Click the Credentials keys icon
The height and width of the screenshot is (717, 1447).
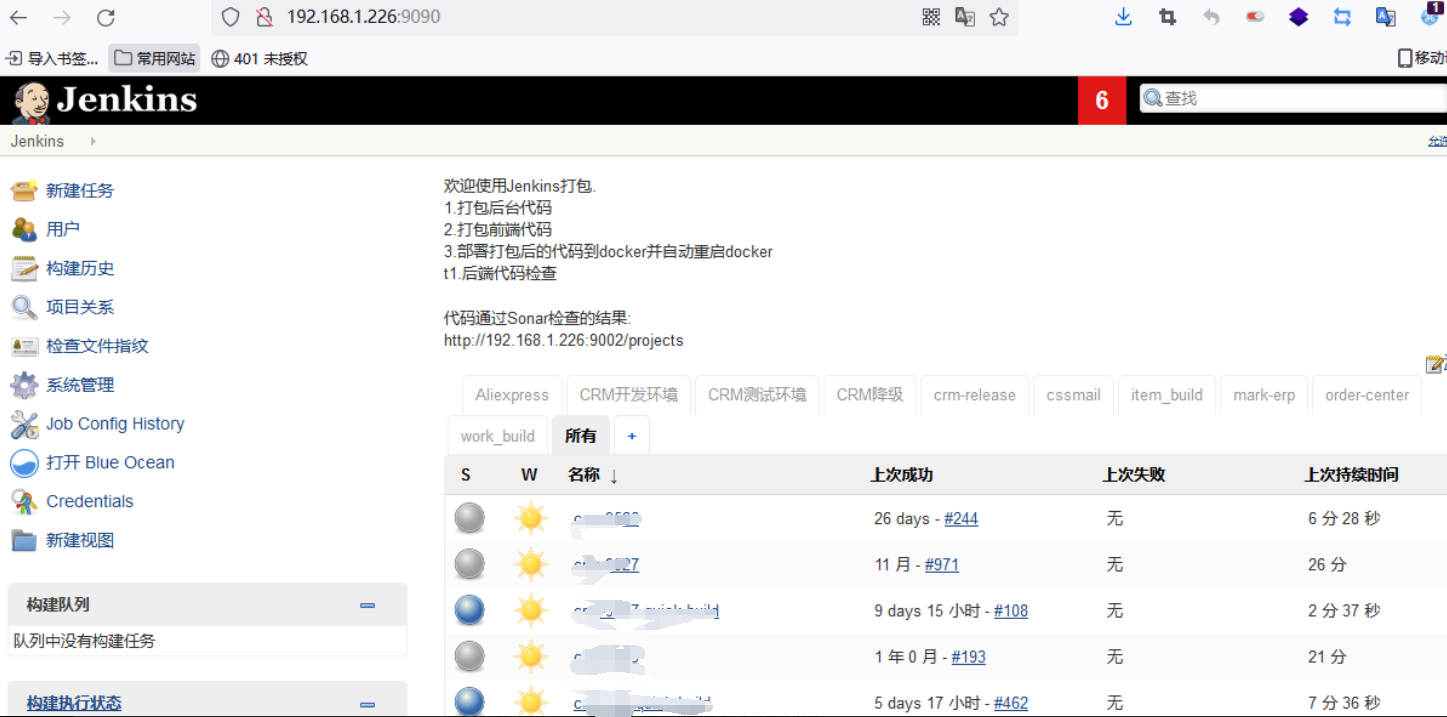pos(24,501)
